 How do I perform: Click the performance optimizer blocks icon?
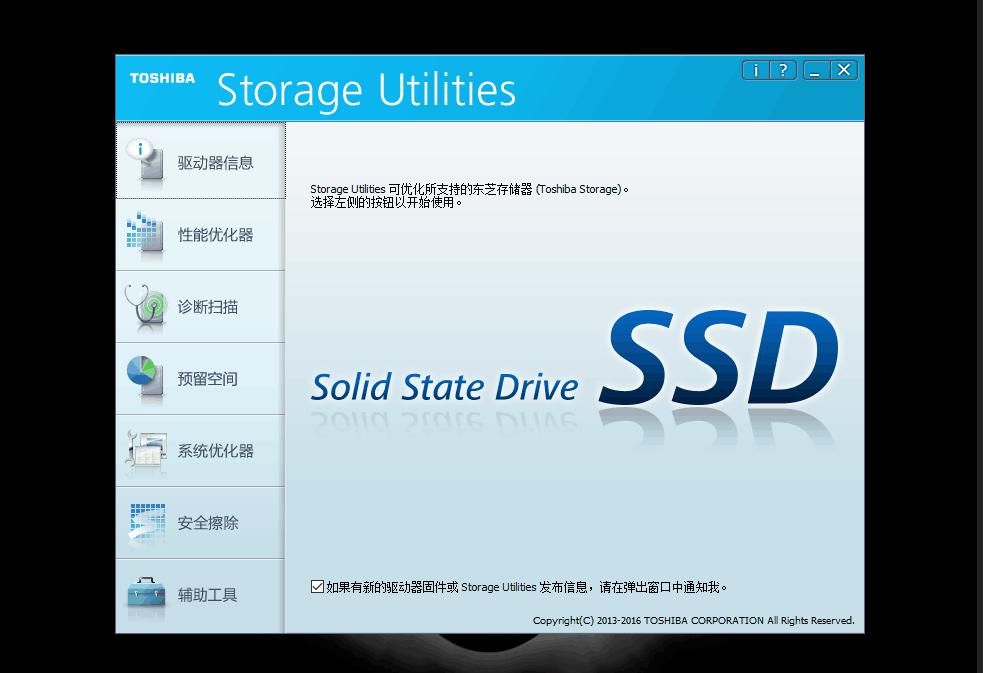pos(145,234)
